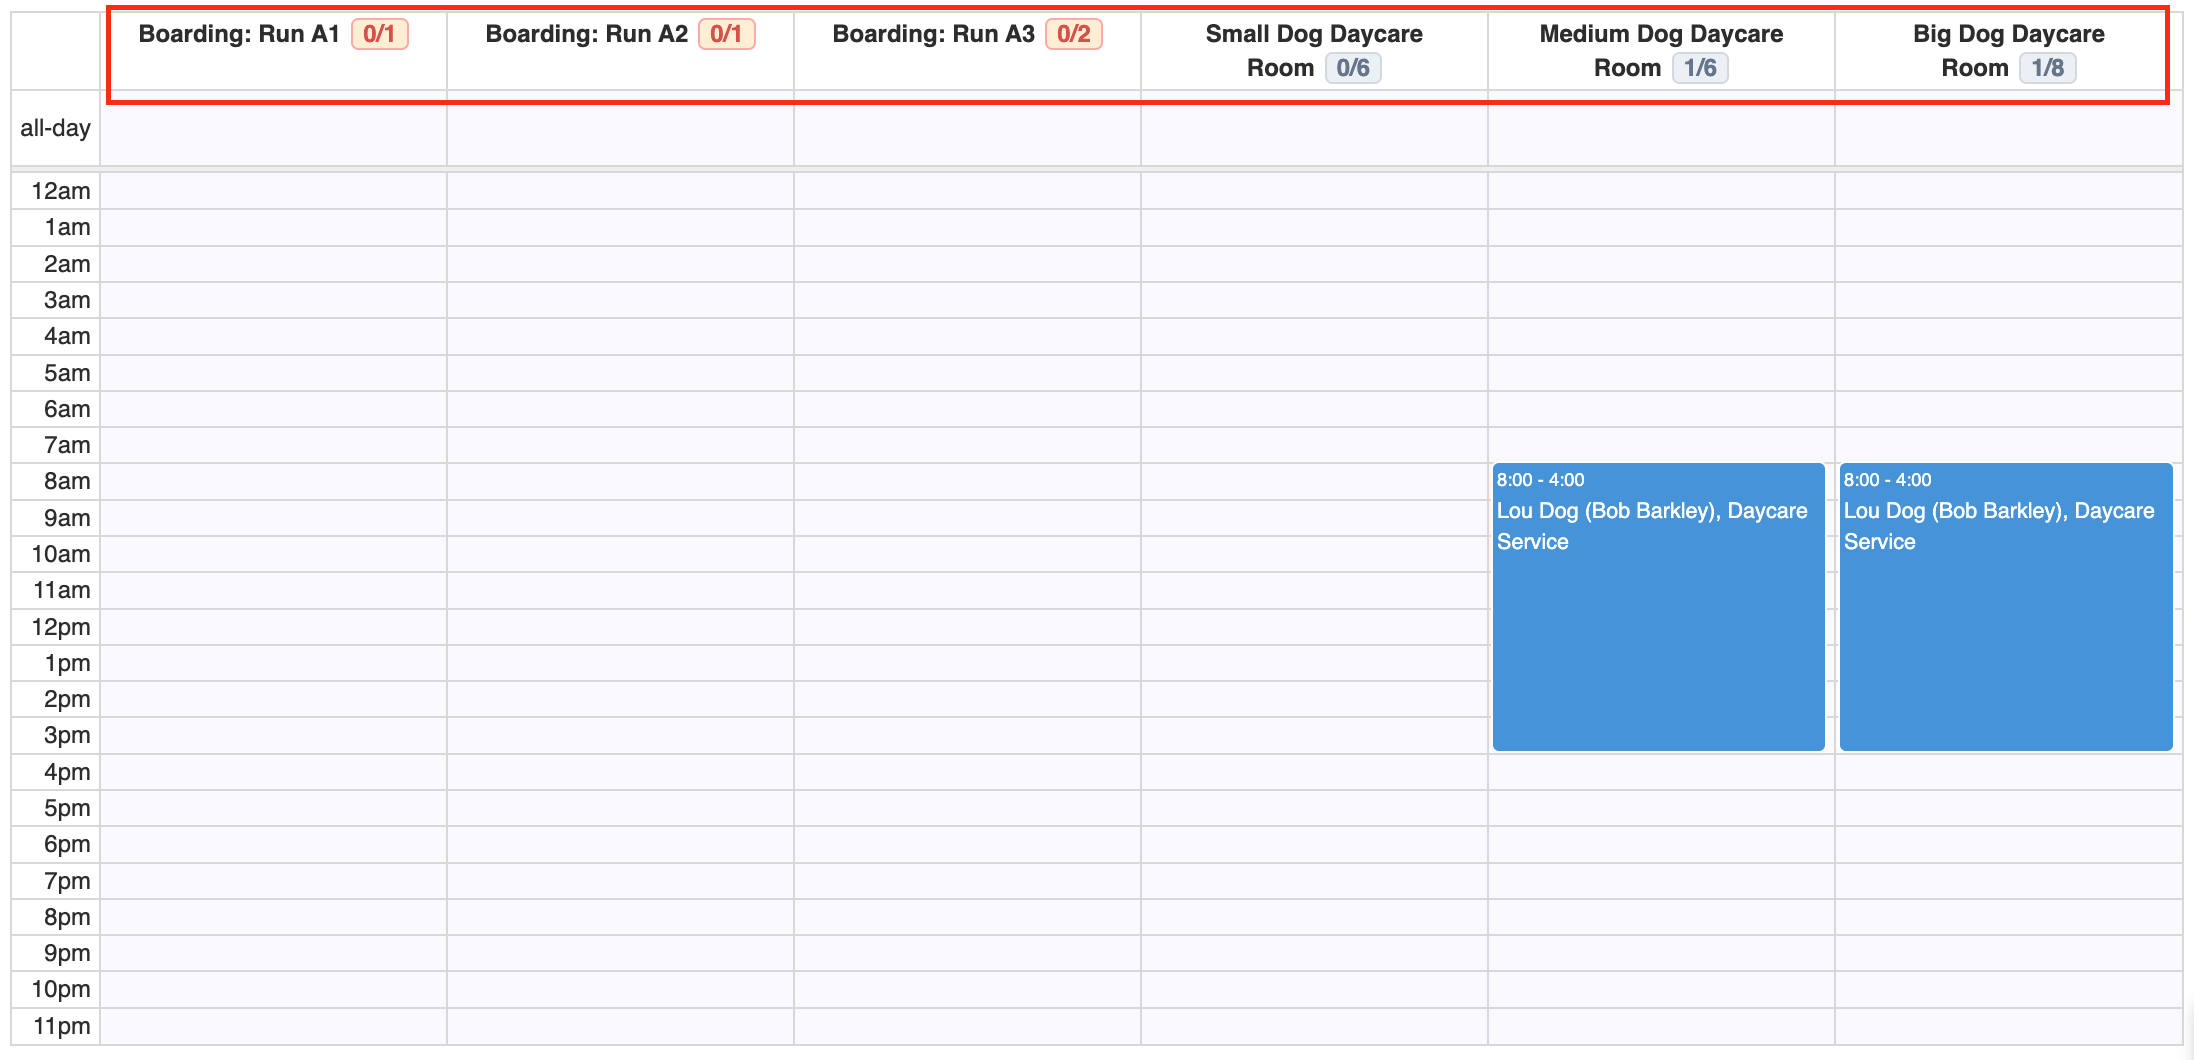Click the 1/6 badge for Medium Dog Room
Screen dimensions: 2194x1060
click(x=1700, y=68)
